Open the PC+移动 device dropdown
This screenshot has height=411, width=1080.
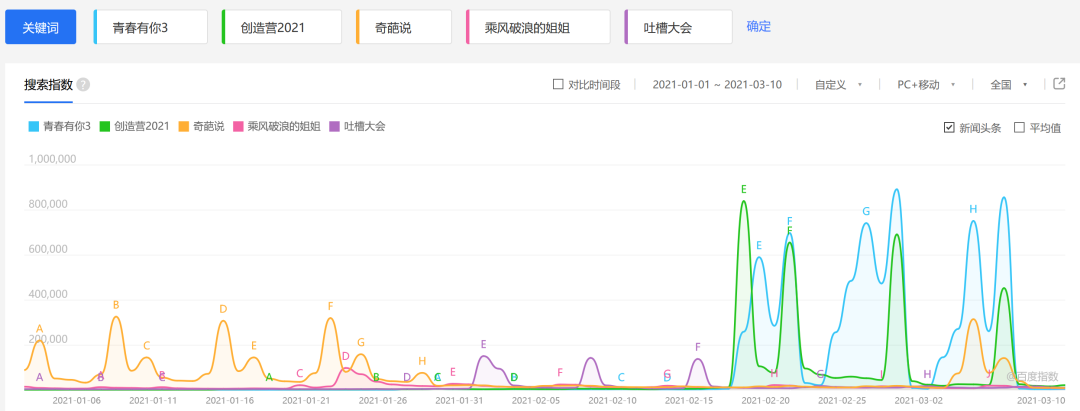point(926,85)
